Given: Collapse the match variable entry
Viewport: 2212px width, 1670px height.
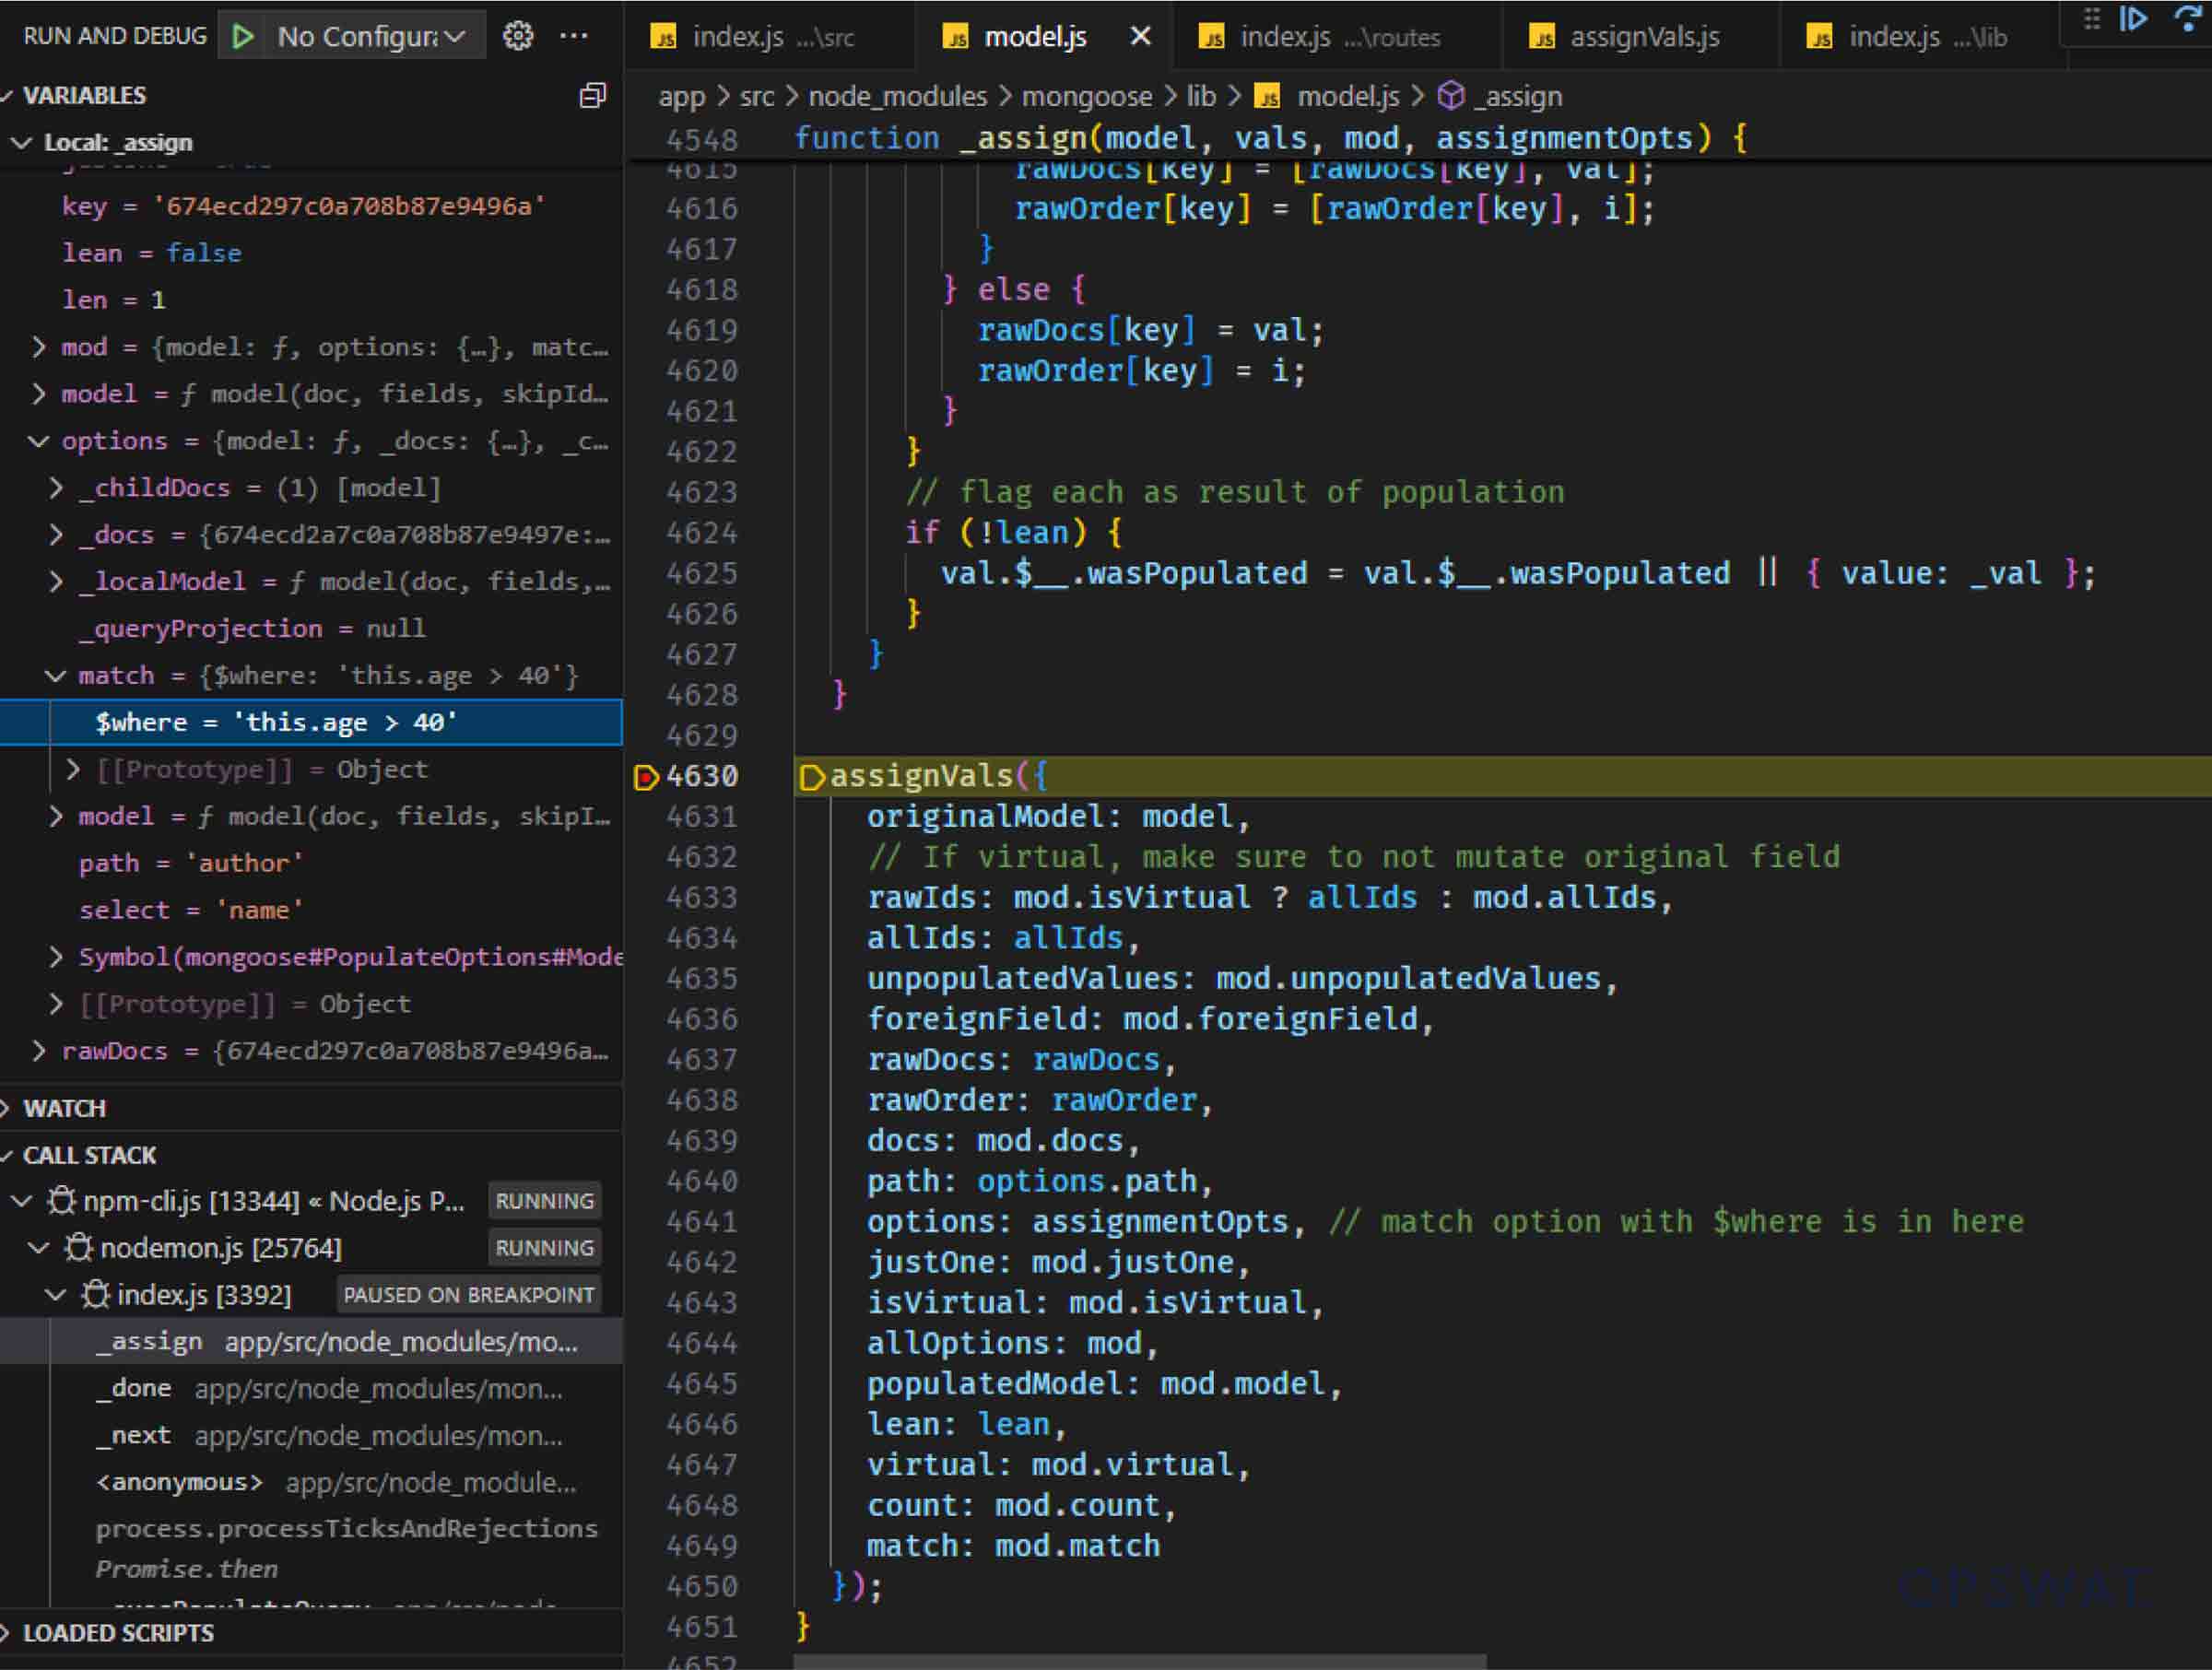Looking at the screenshot, I should click(55, 675).
